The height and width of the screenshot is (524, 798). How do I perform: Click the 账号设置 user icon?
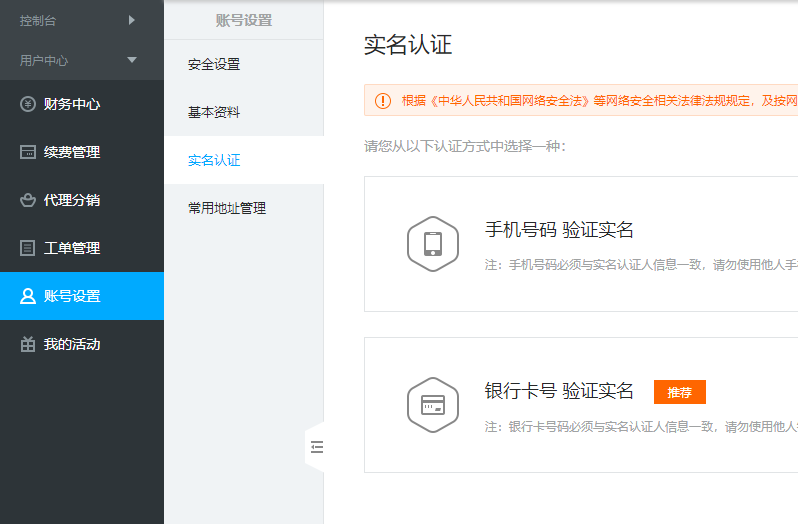coord(28,296)
